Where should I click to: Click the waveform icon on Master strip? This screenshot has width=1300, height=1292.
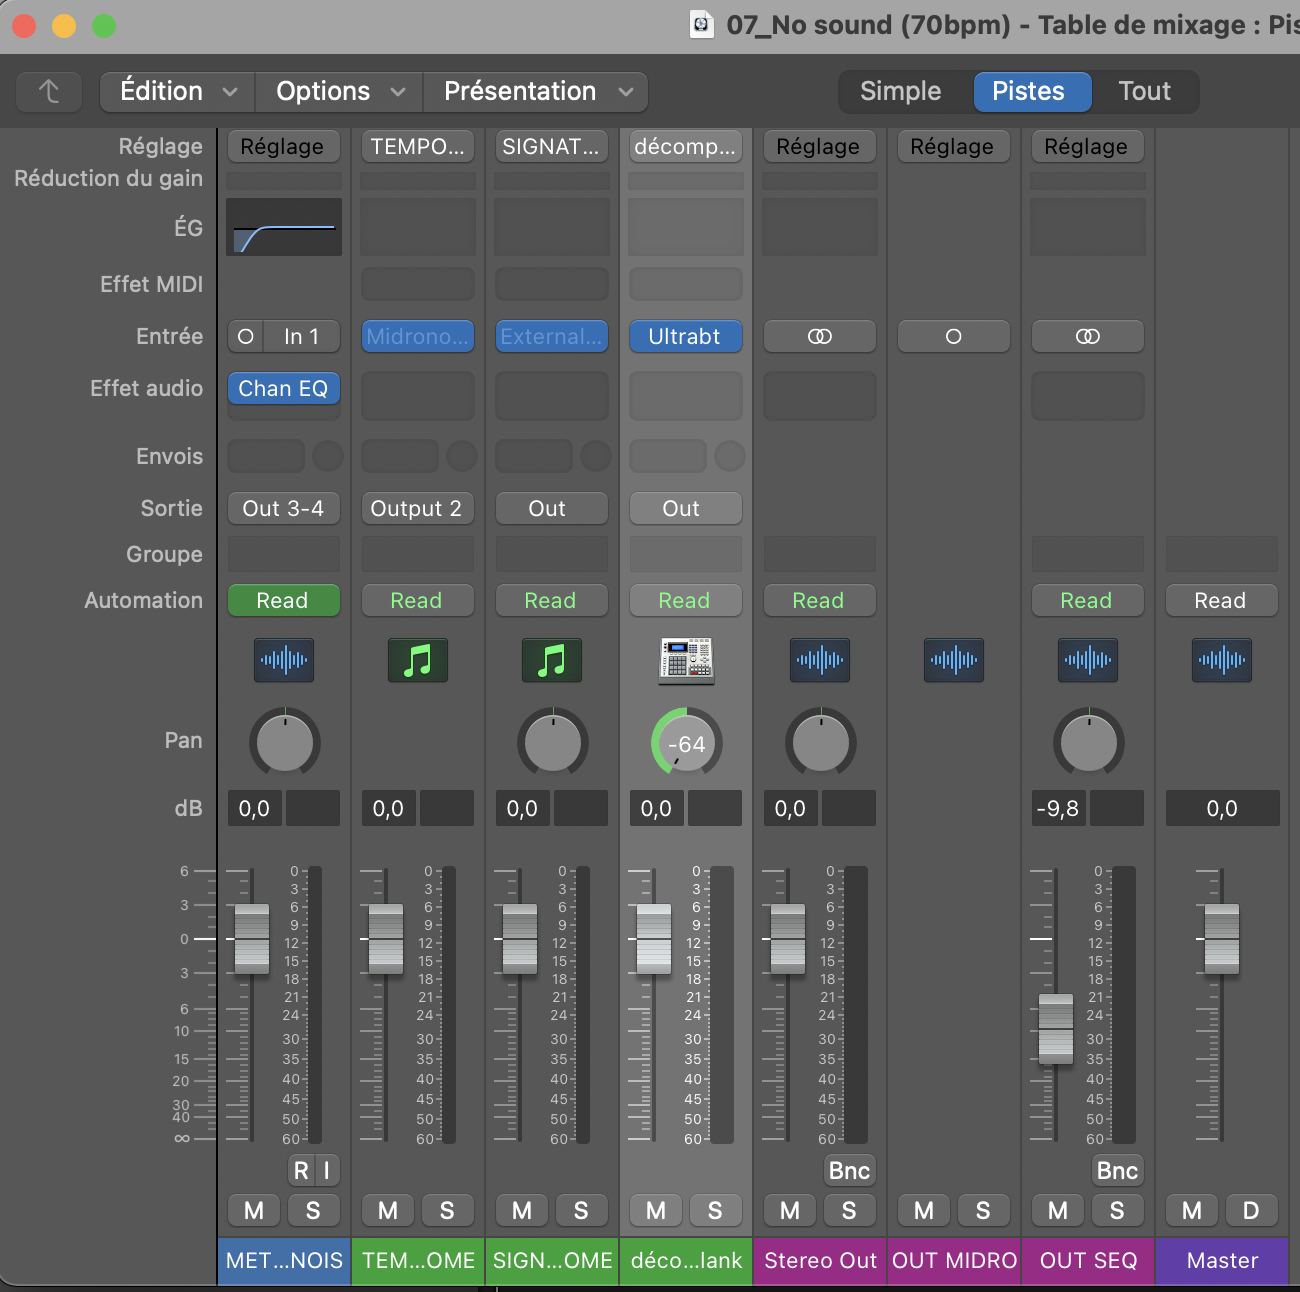click(1221, 661)
